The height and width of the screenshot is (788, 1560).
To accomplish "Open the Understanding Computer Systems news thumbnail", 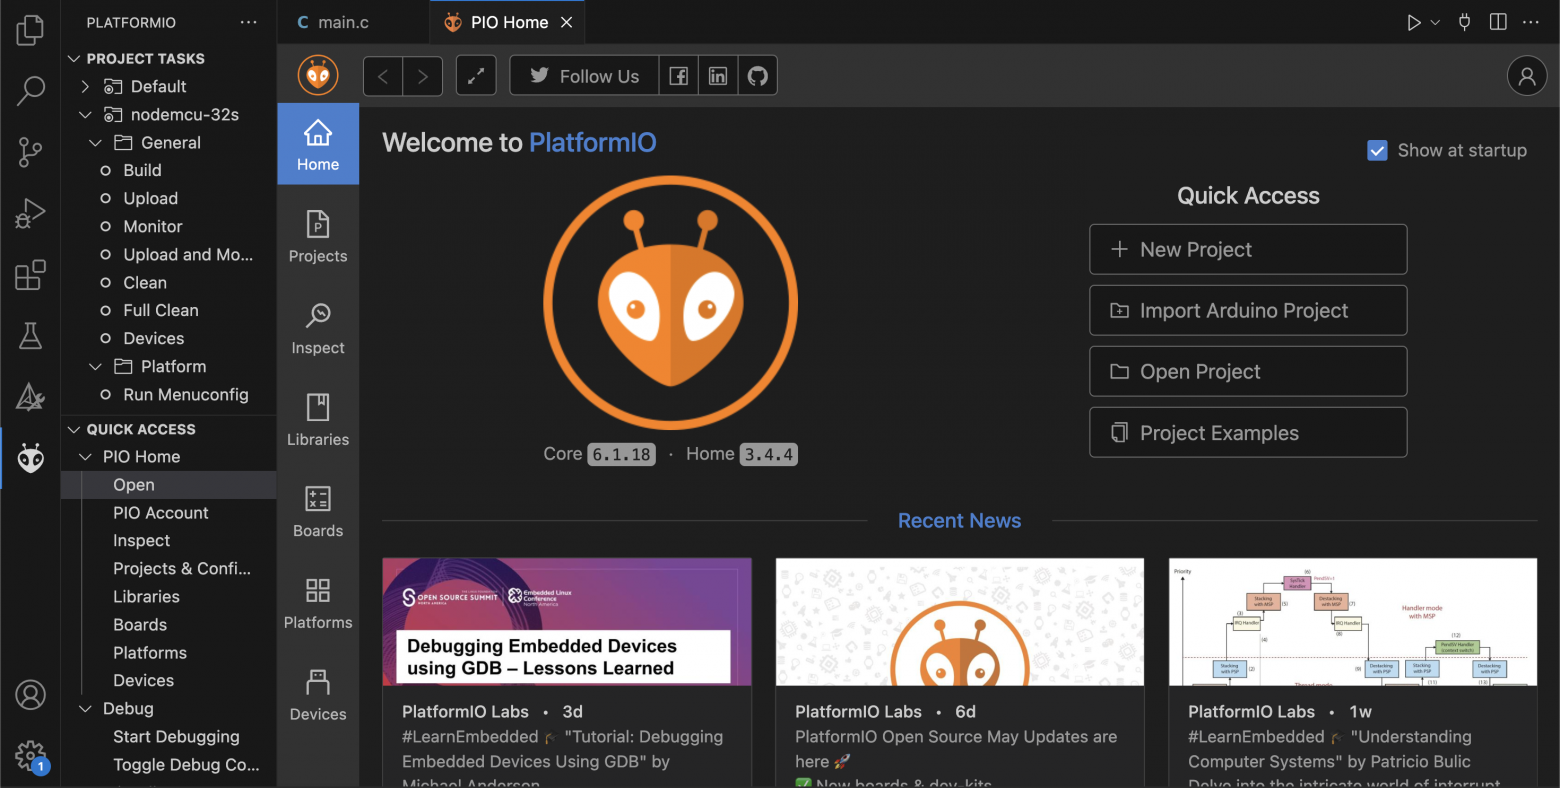I will coord(1353,622).
